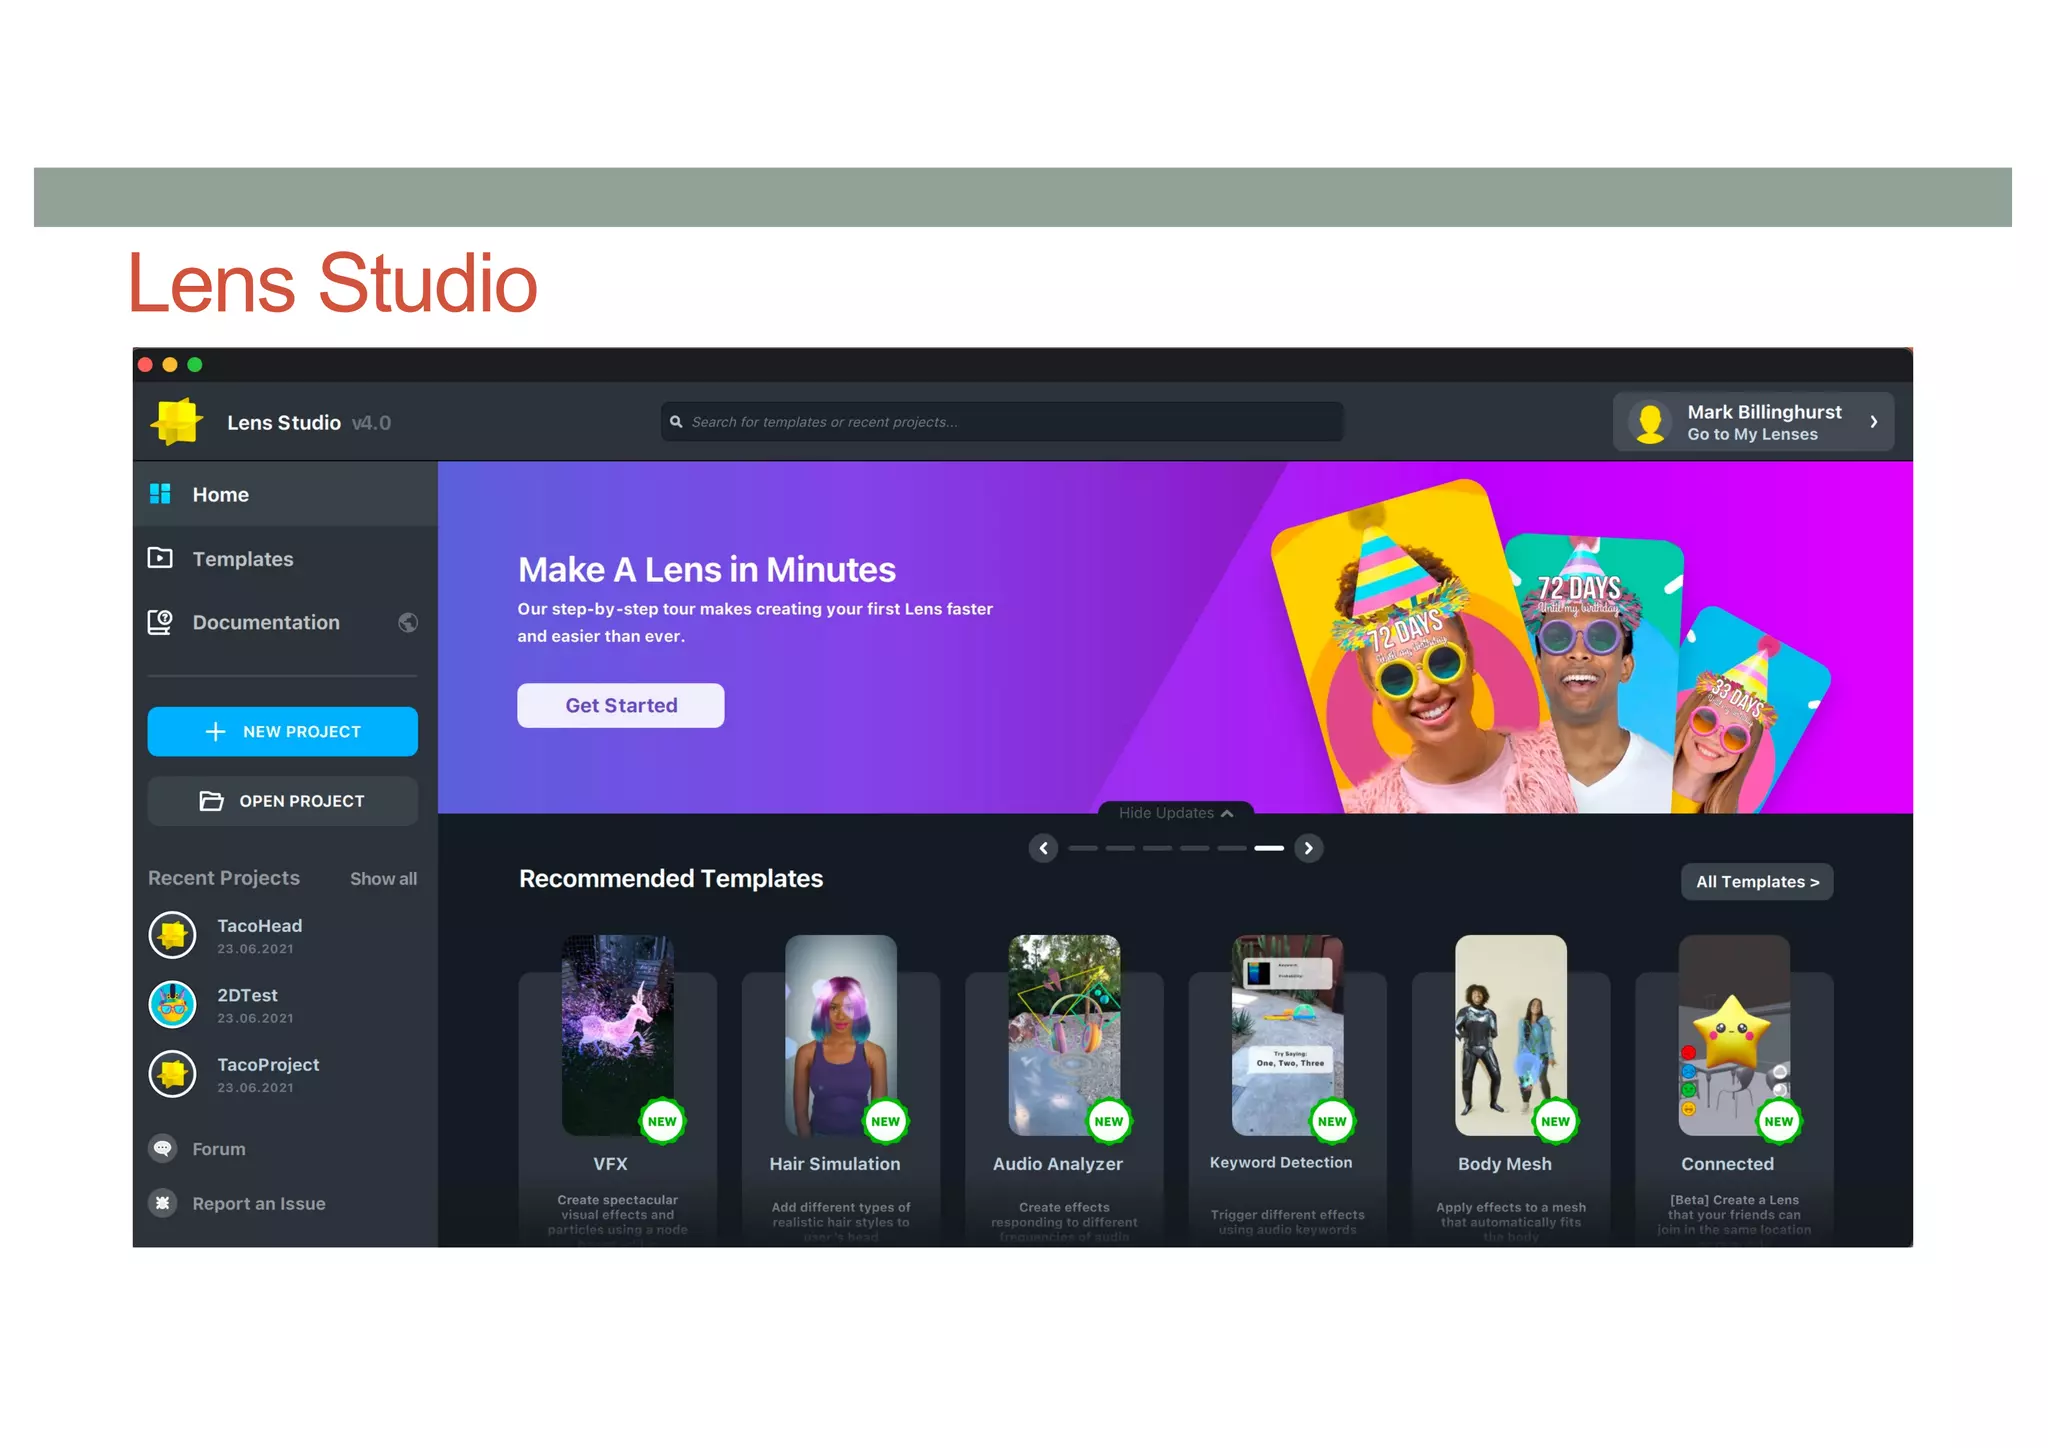2048x1448 pixels.
Task: Focus the template search field
Action: [1002, 422]
